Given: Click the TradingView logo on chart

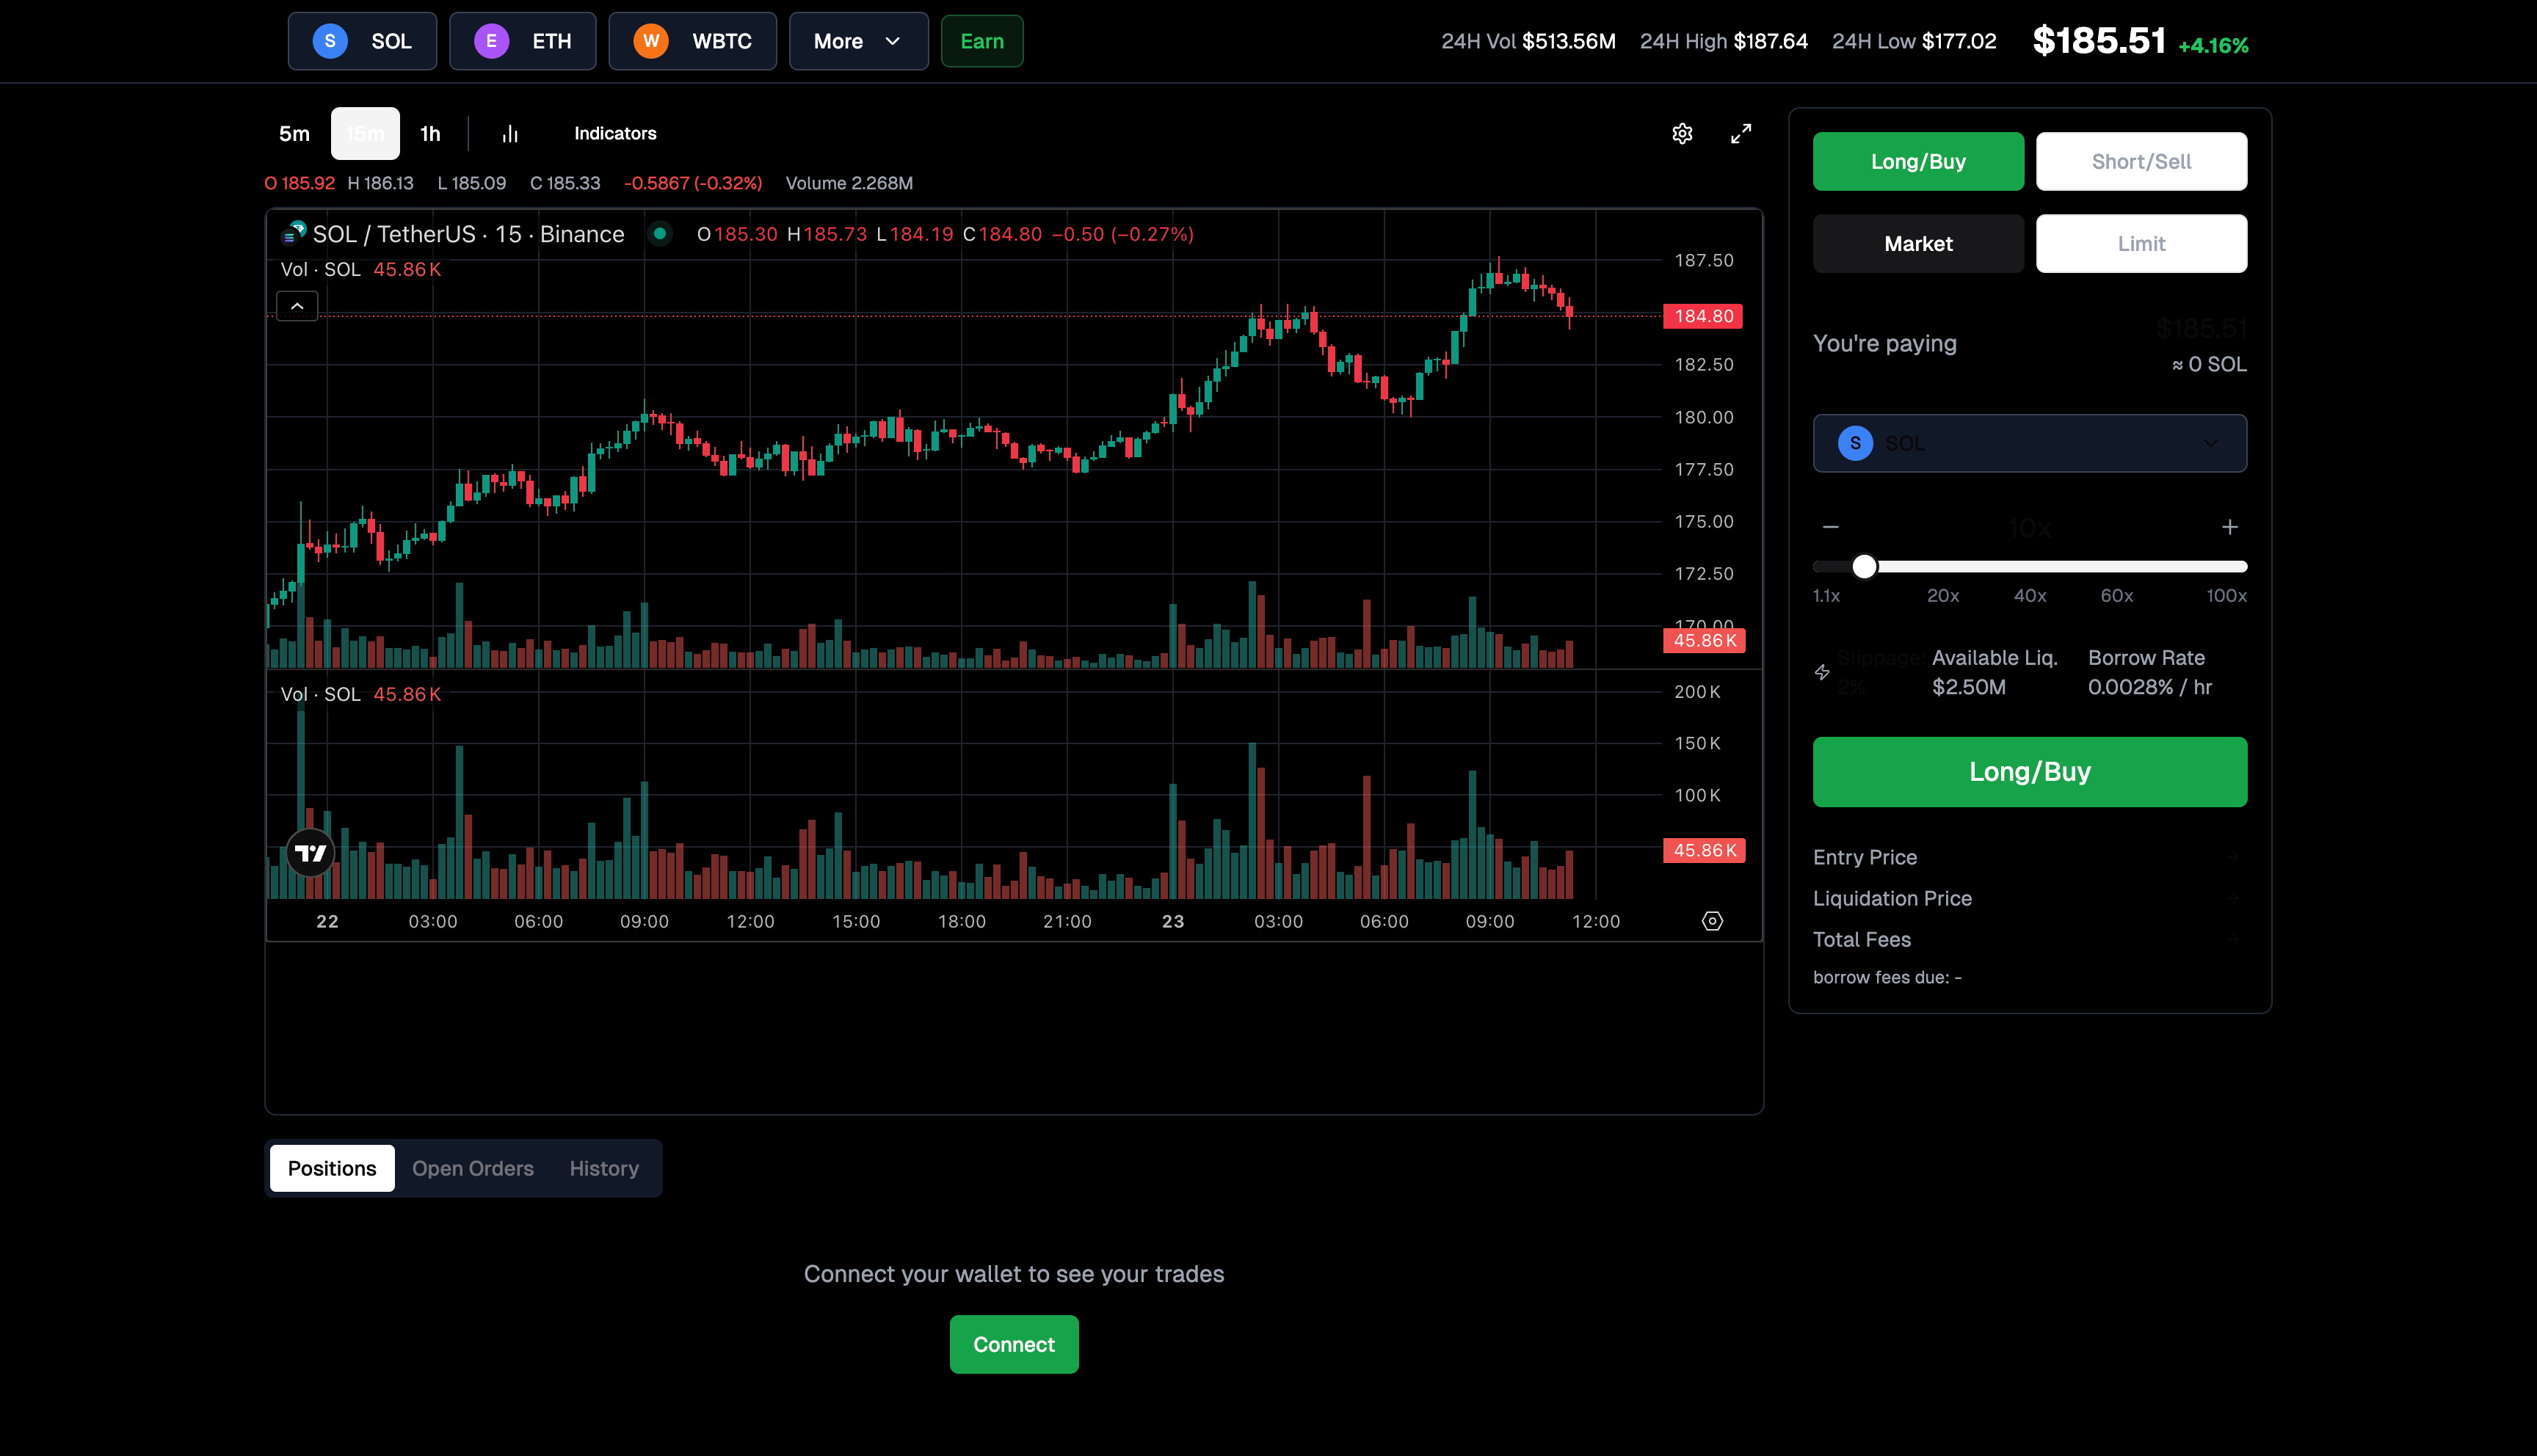Looking at the screenshot, I should [x=310, y=853].
